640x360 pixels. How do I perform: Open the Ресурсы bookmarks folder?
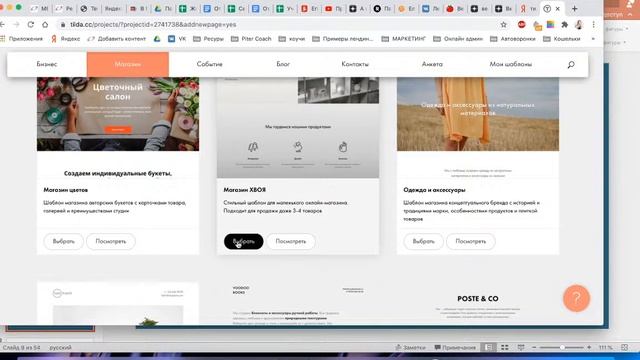pyautogui.click(x=209, y=39)
